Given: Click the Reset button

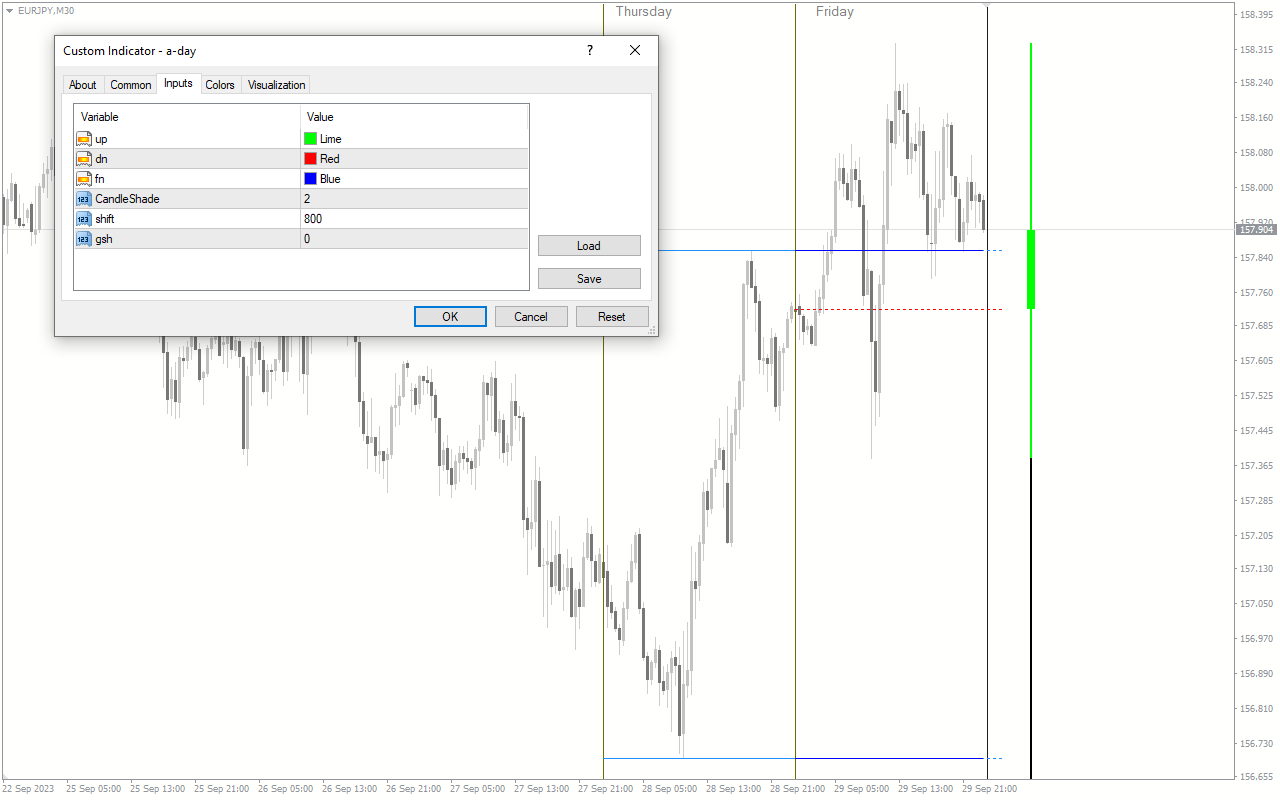Looking at the screenshot, I should (x=612, y=316).
